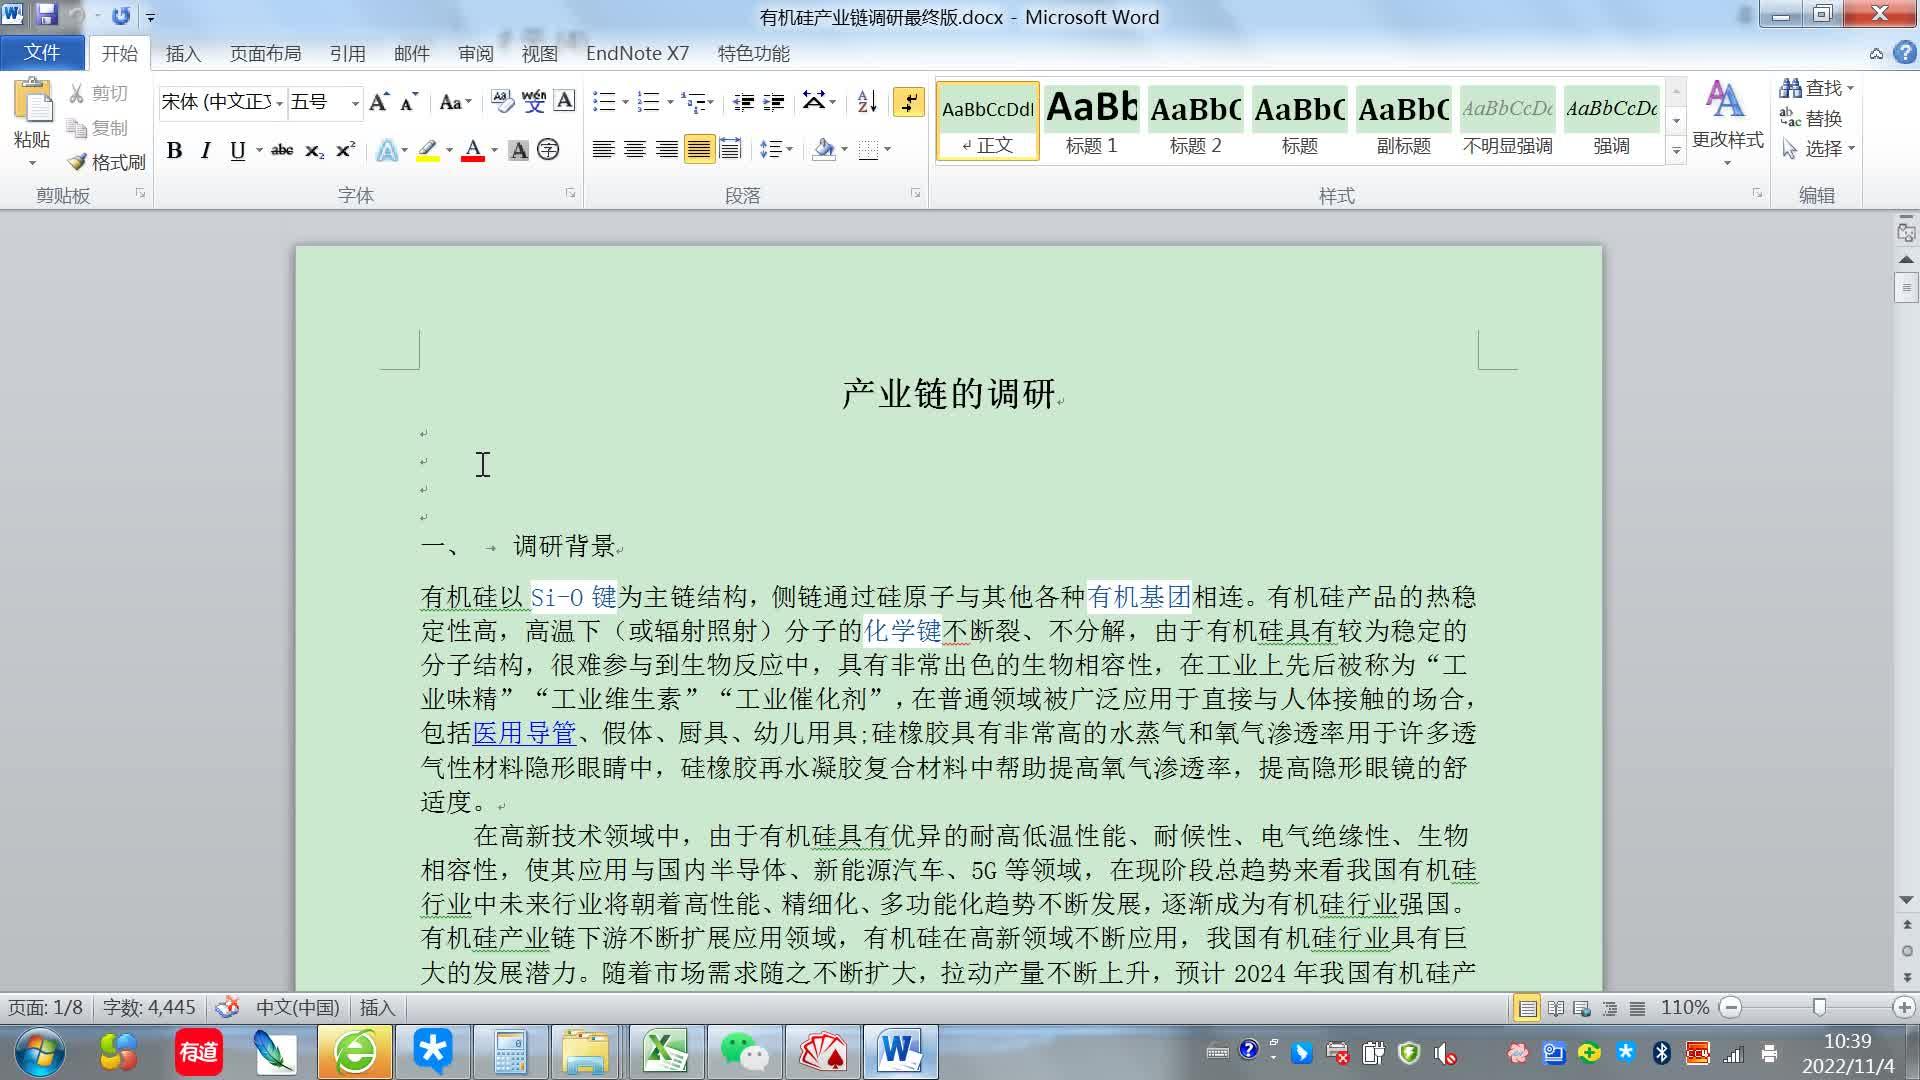Click the Save icon in quick access toolbar
Screen dimensions: 1920x1080
46,15
